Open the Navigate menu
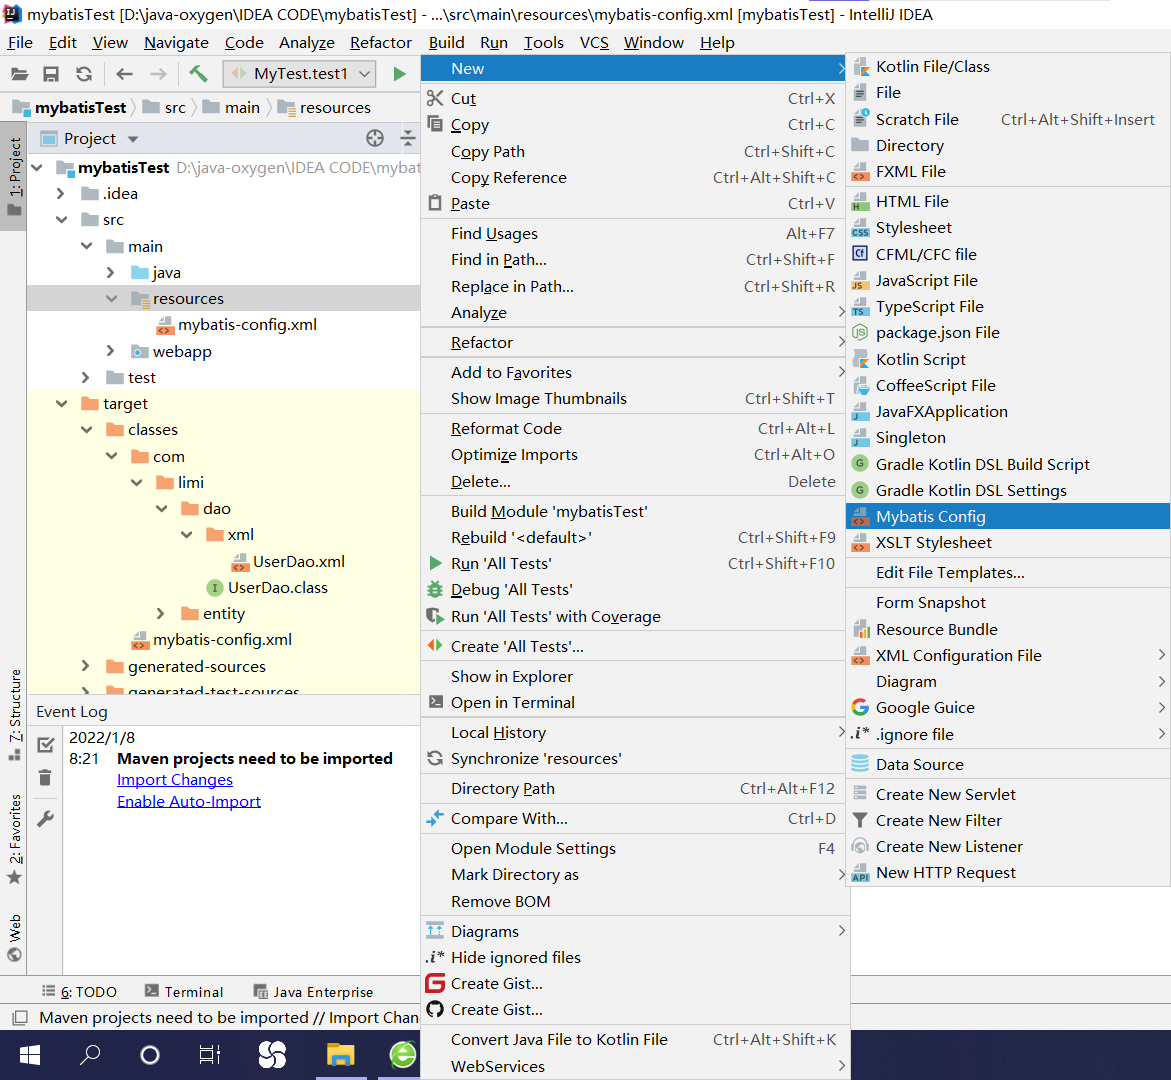The width and height of the screenshot is (1171, 1080). (x=176, y=43)
